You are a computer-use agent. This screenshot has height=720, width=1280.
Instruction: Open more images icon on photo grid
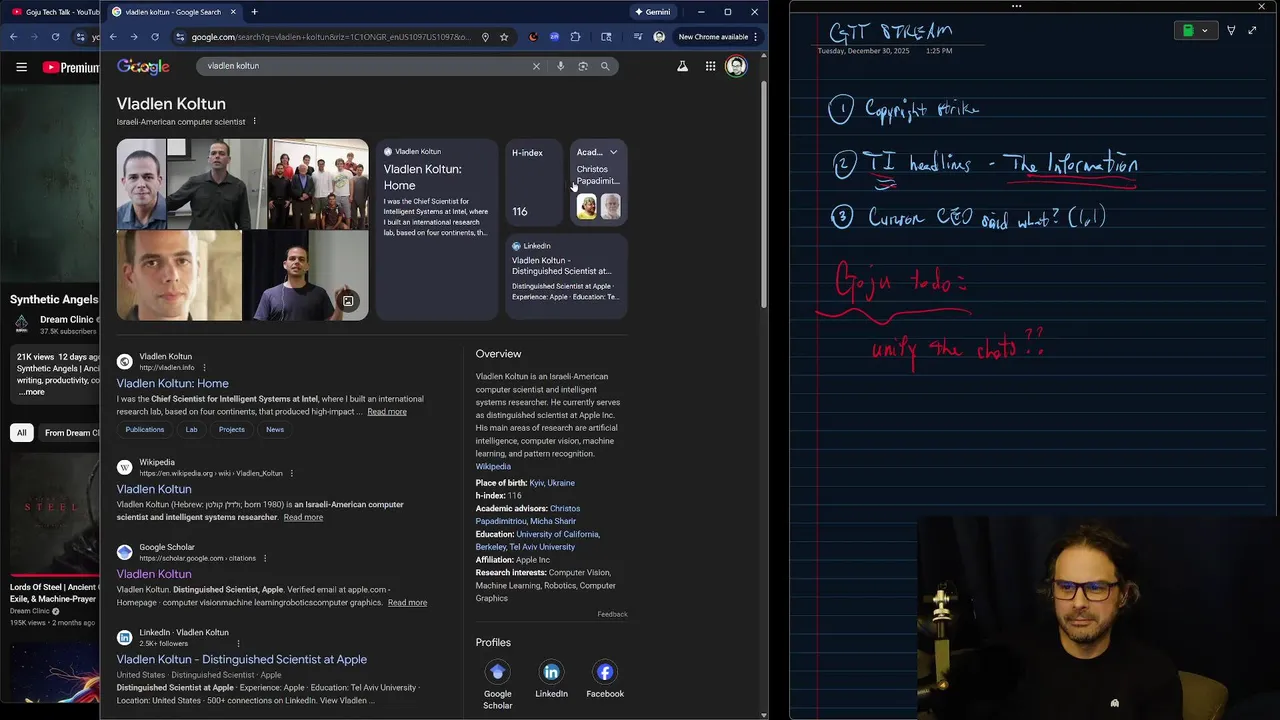(x=348, y=301)
